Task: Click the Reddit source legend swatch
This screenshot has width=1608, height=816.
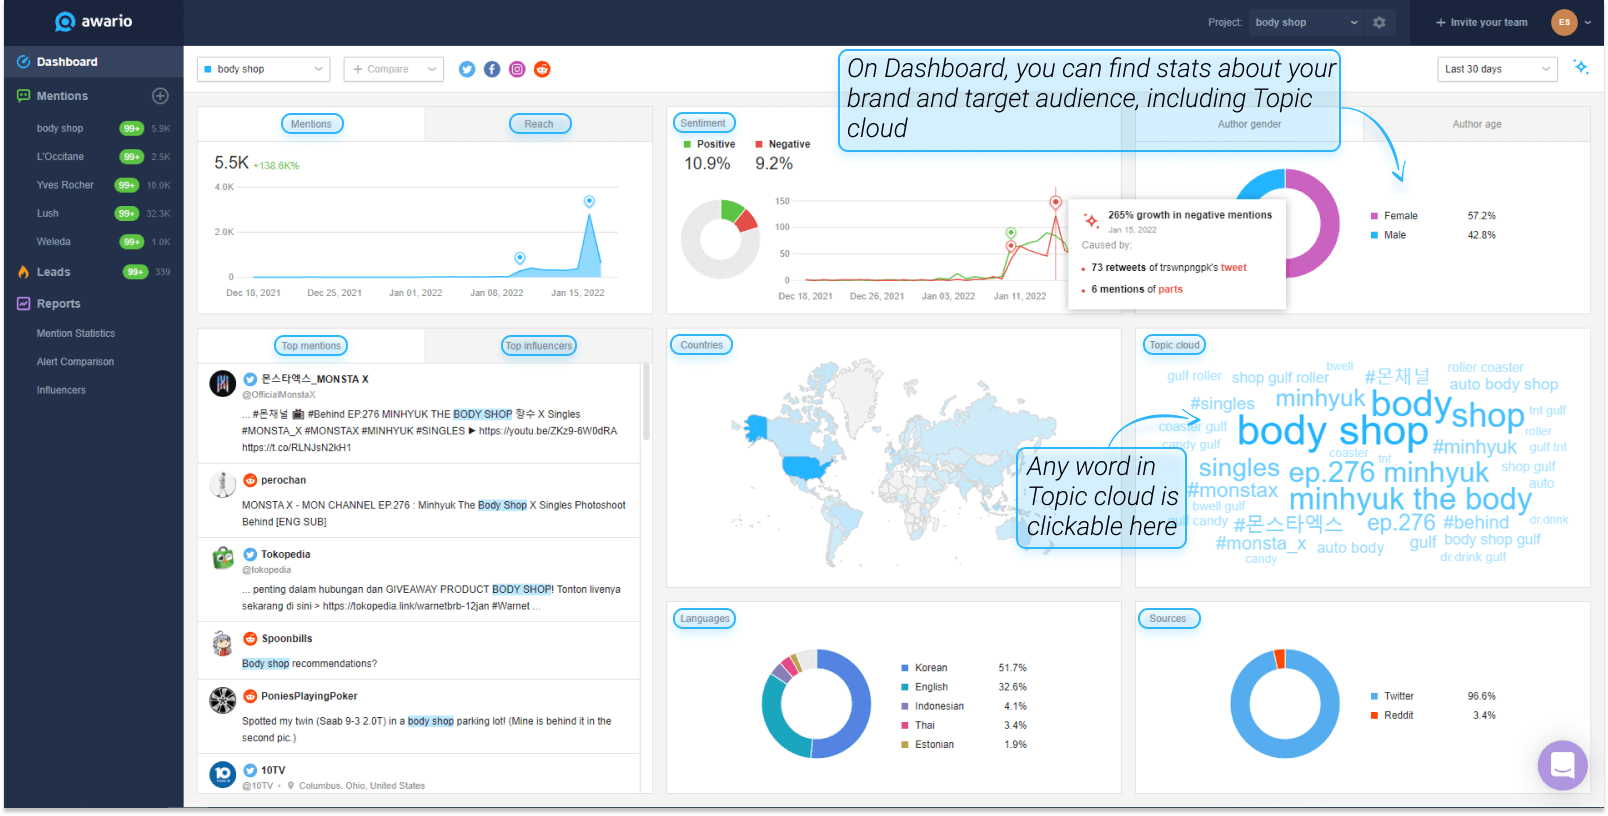Action: 1374,716
